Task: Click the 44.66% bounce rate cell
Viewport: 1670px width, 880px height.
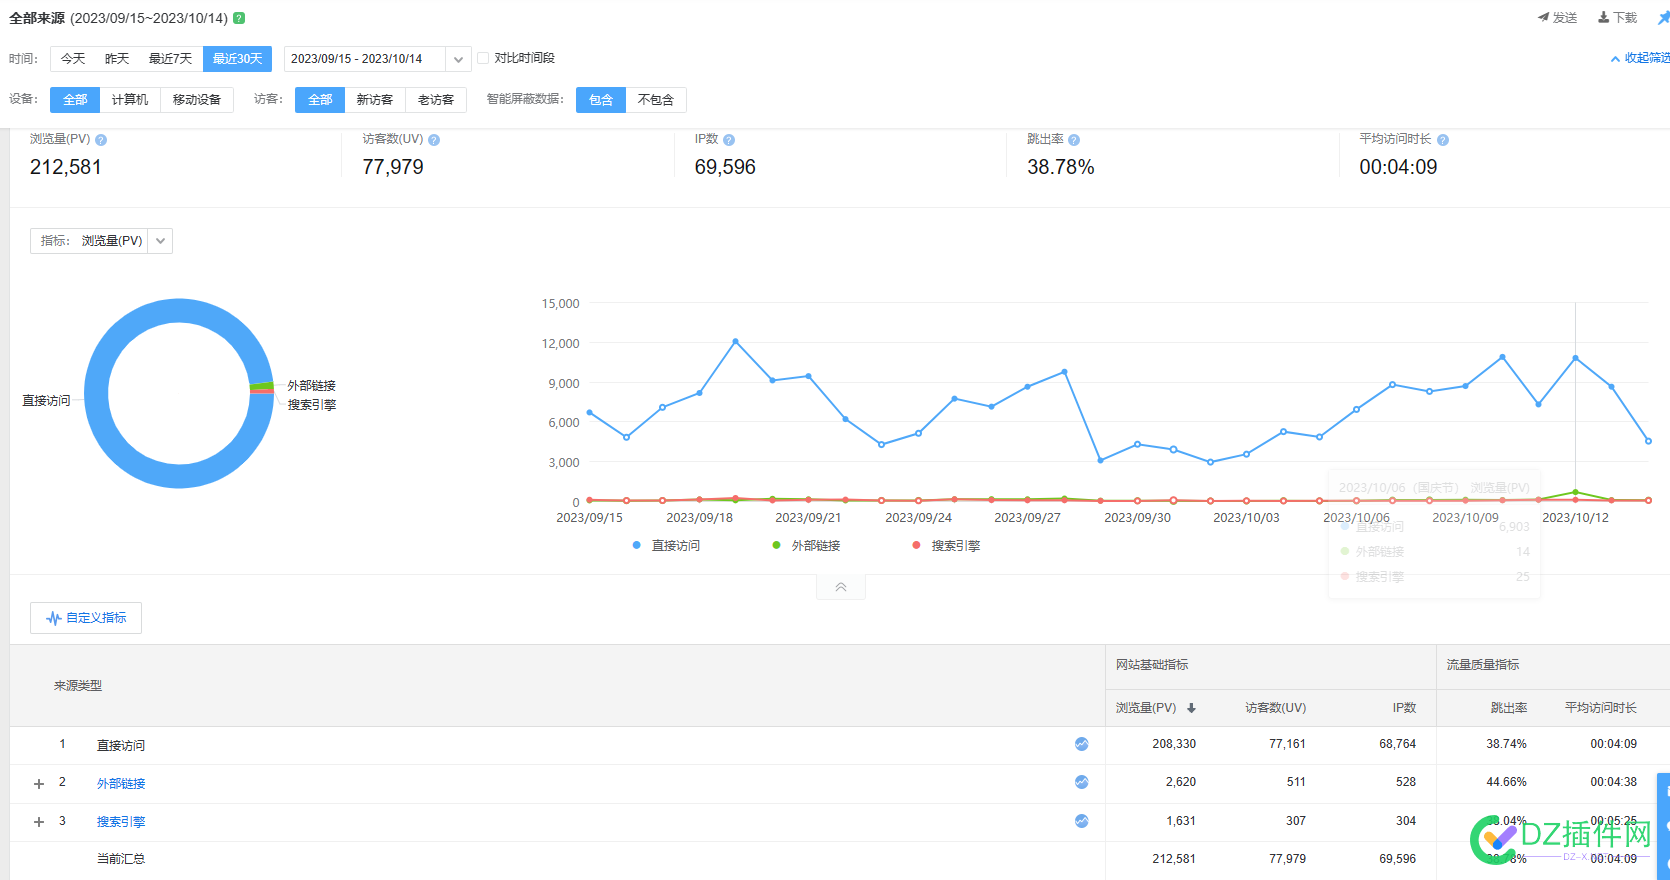Action: tap(1507, 782)
